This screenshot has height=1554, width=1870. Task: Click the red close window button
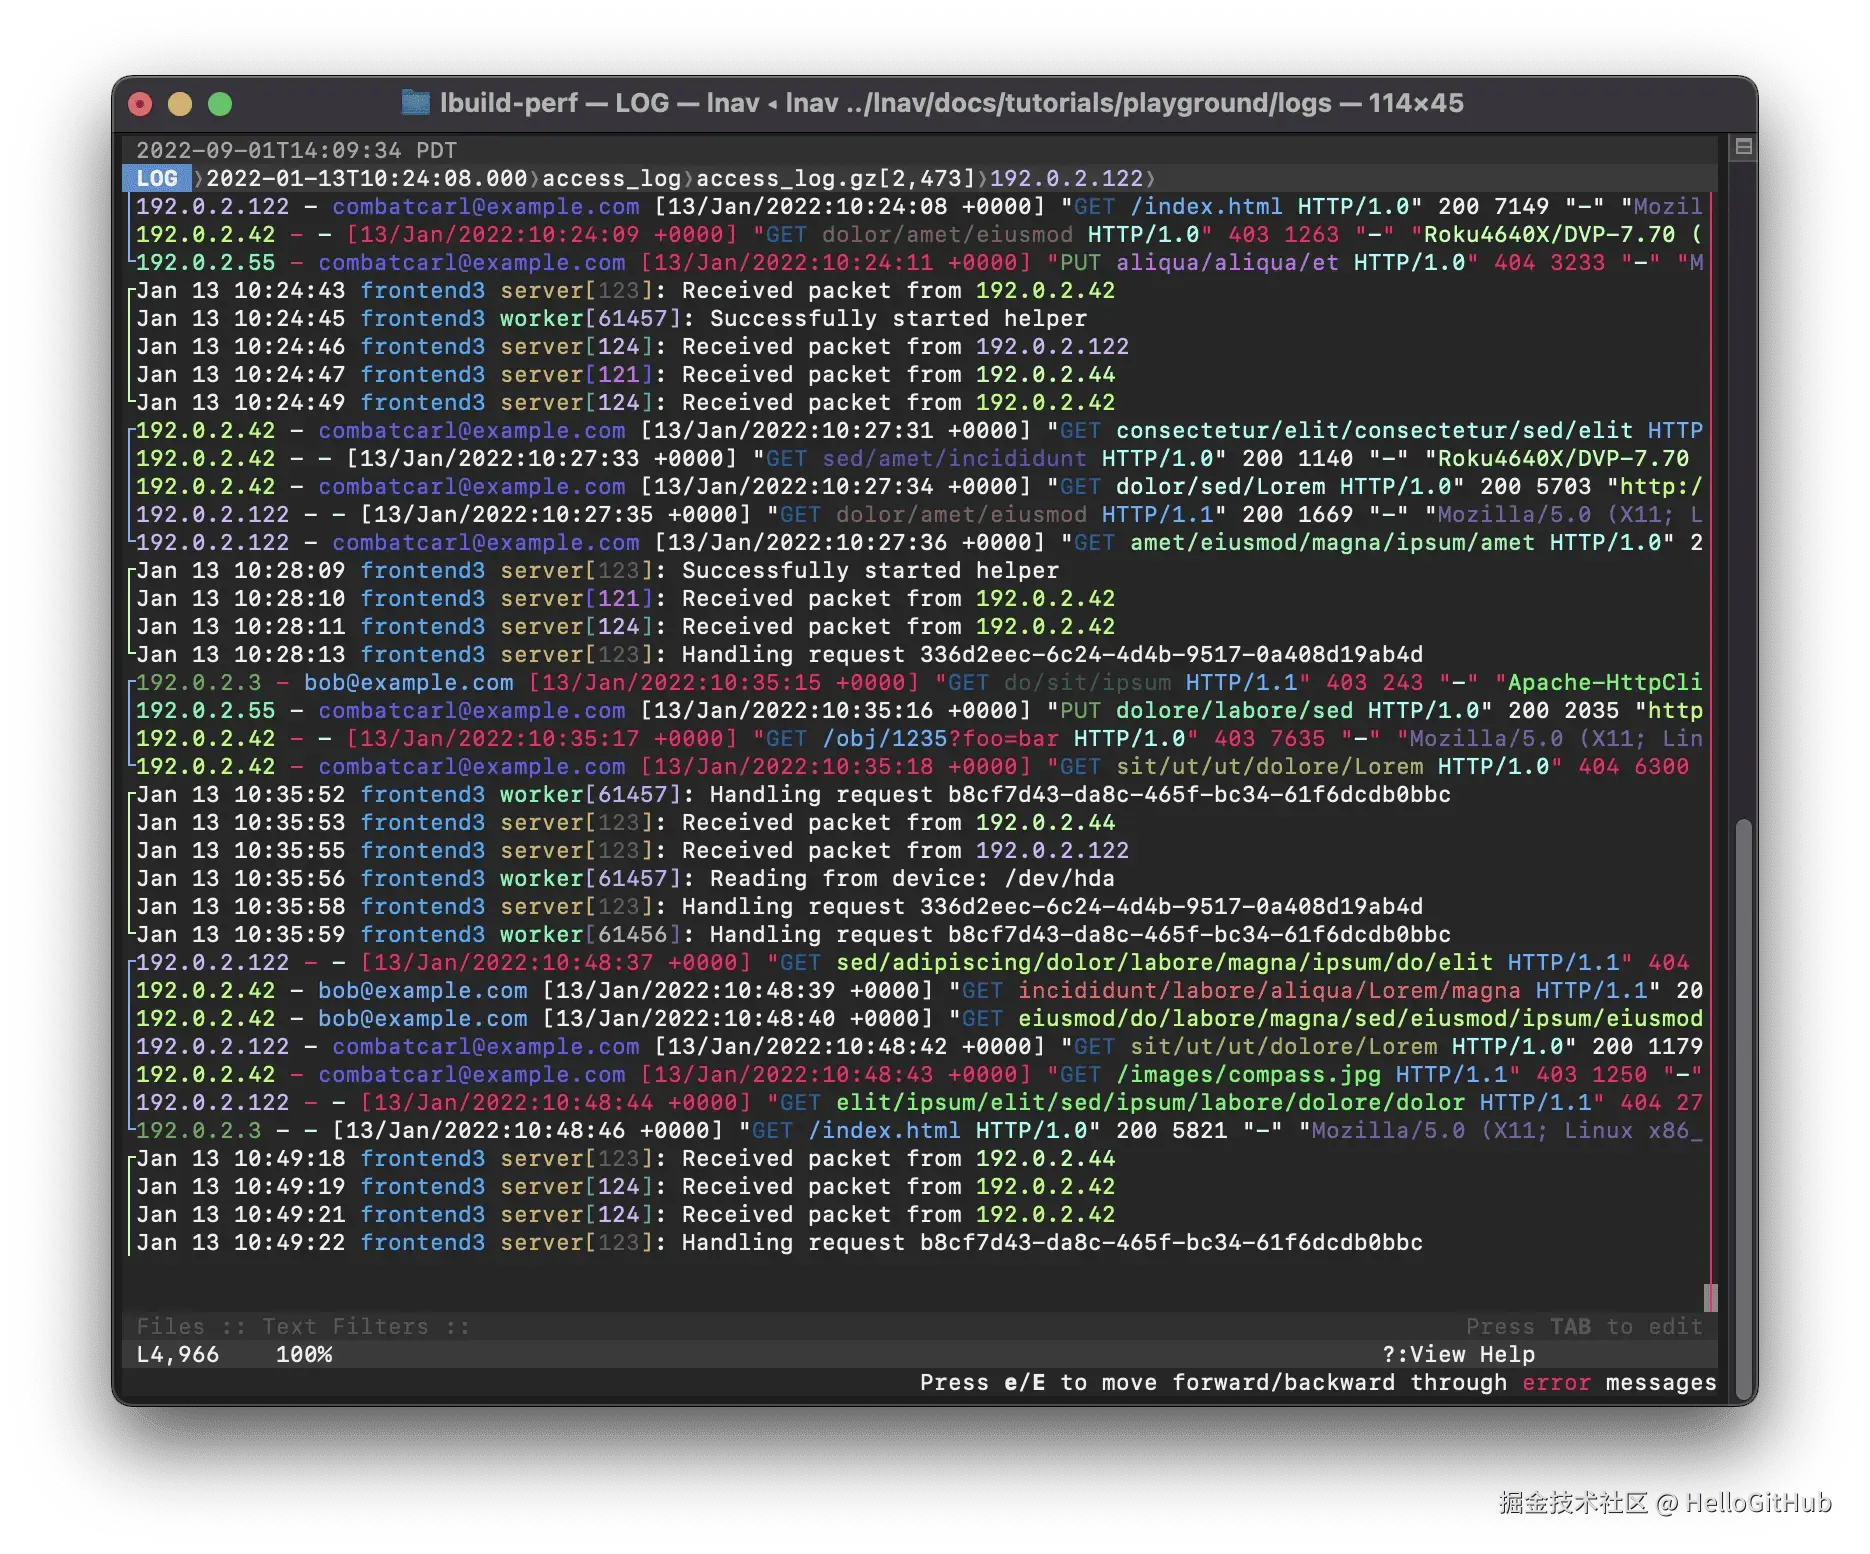coord(141,104)
